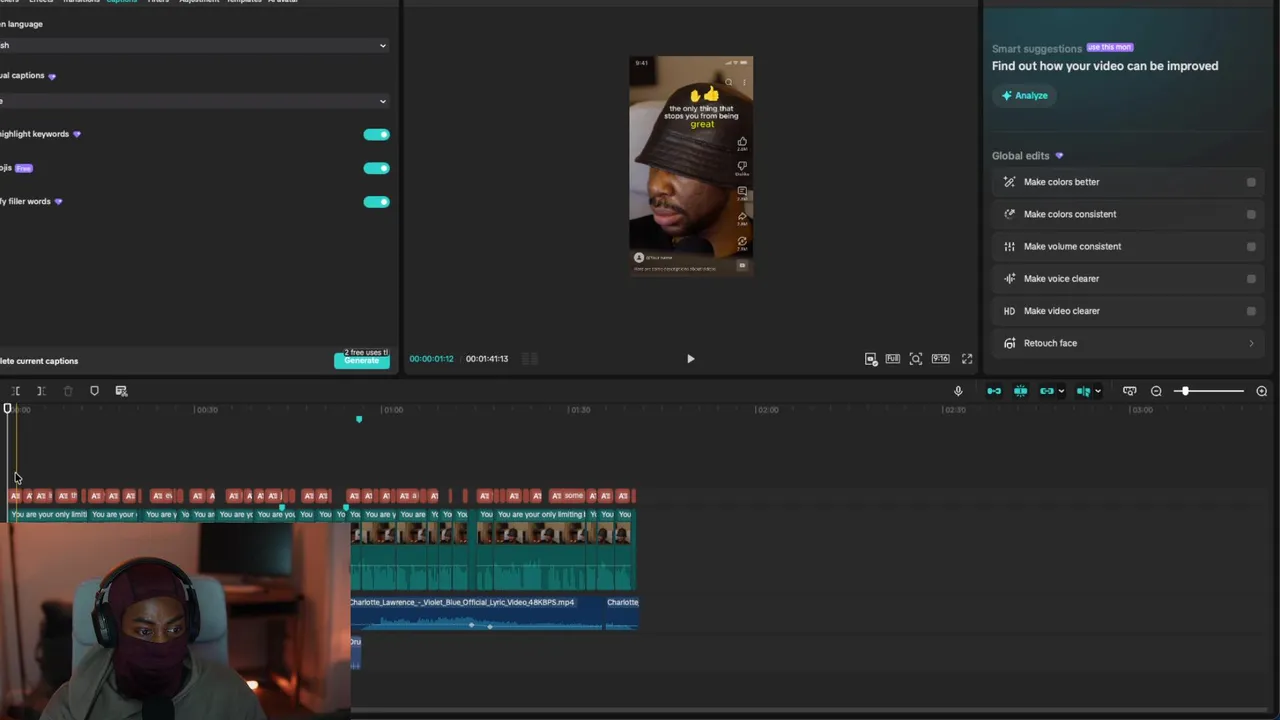The image size is (1280, 720).
Task: Click the focus frame scan icon under preview
Action: point(916,359)
